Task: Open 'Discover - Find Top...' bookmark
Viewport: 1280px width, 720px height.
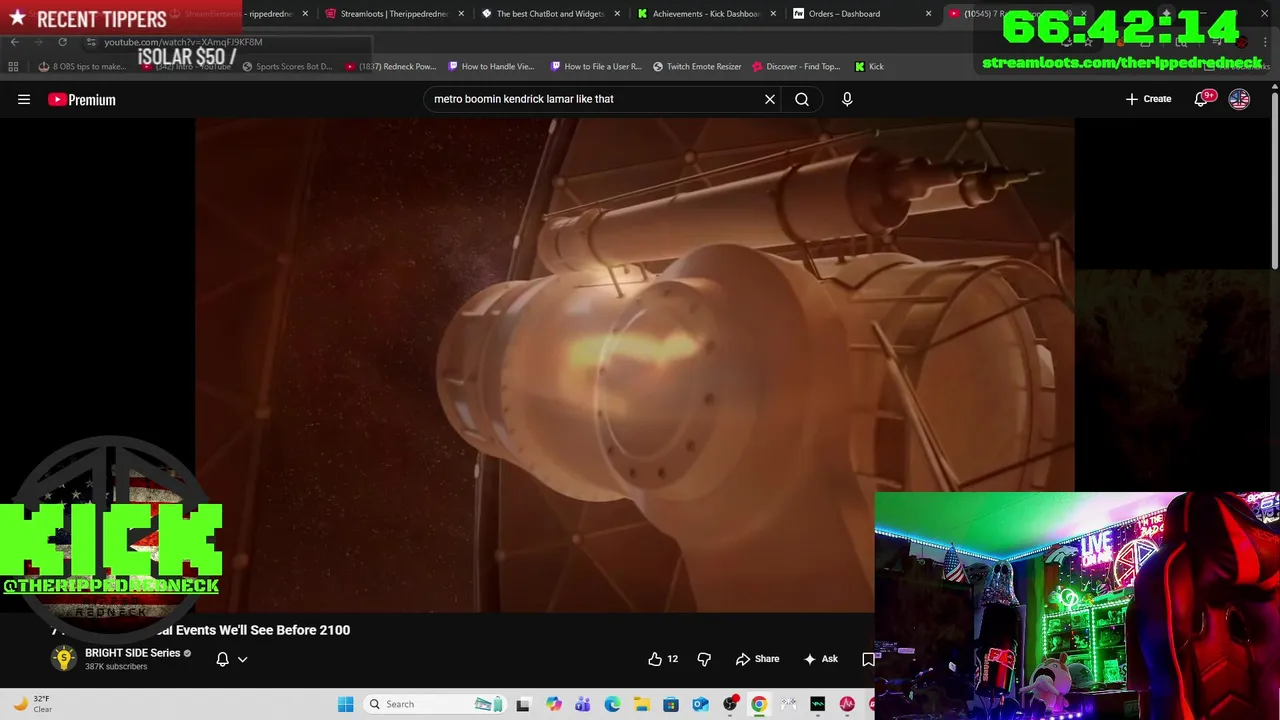Action: (796, 67)
